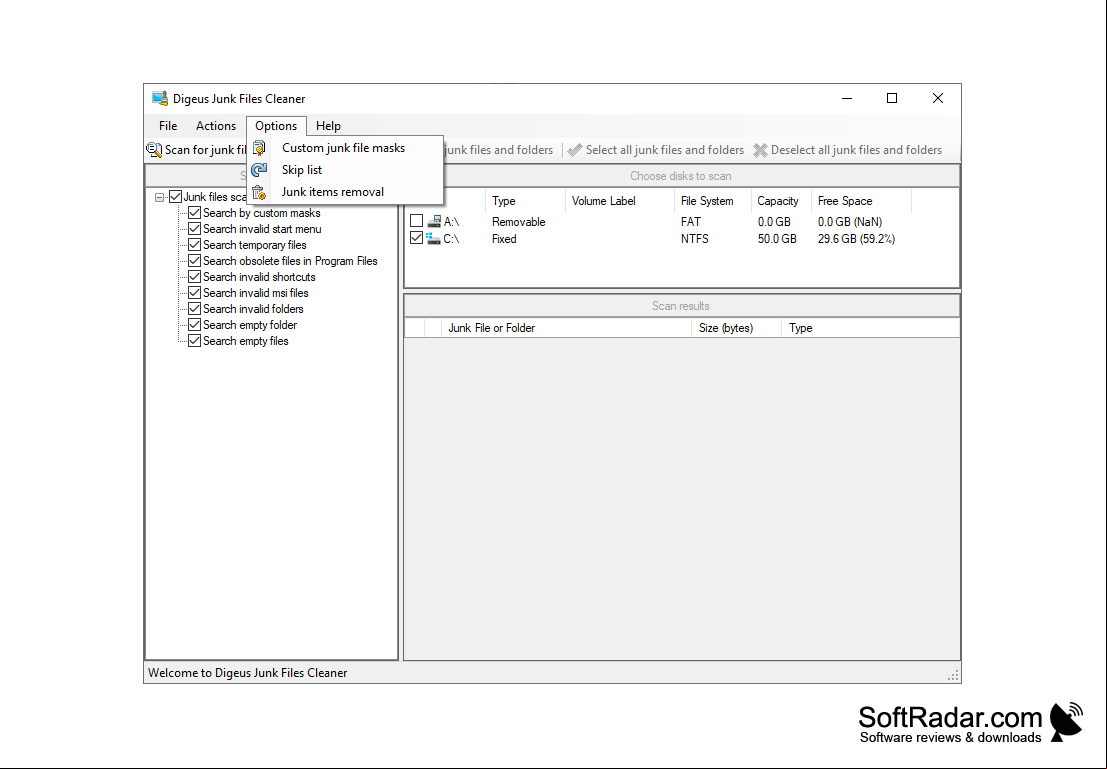Check the A:\ drive checkbox
Viewport: 1107px width, 769px height.
tap(417, 221)
